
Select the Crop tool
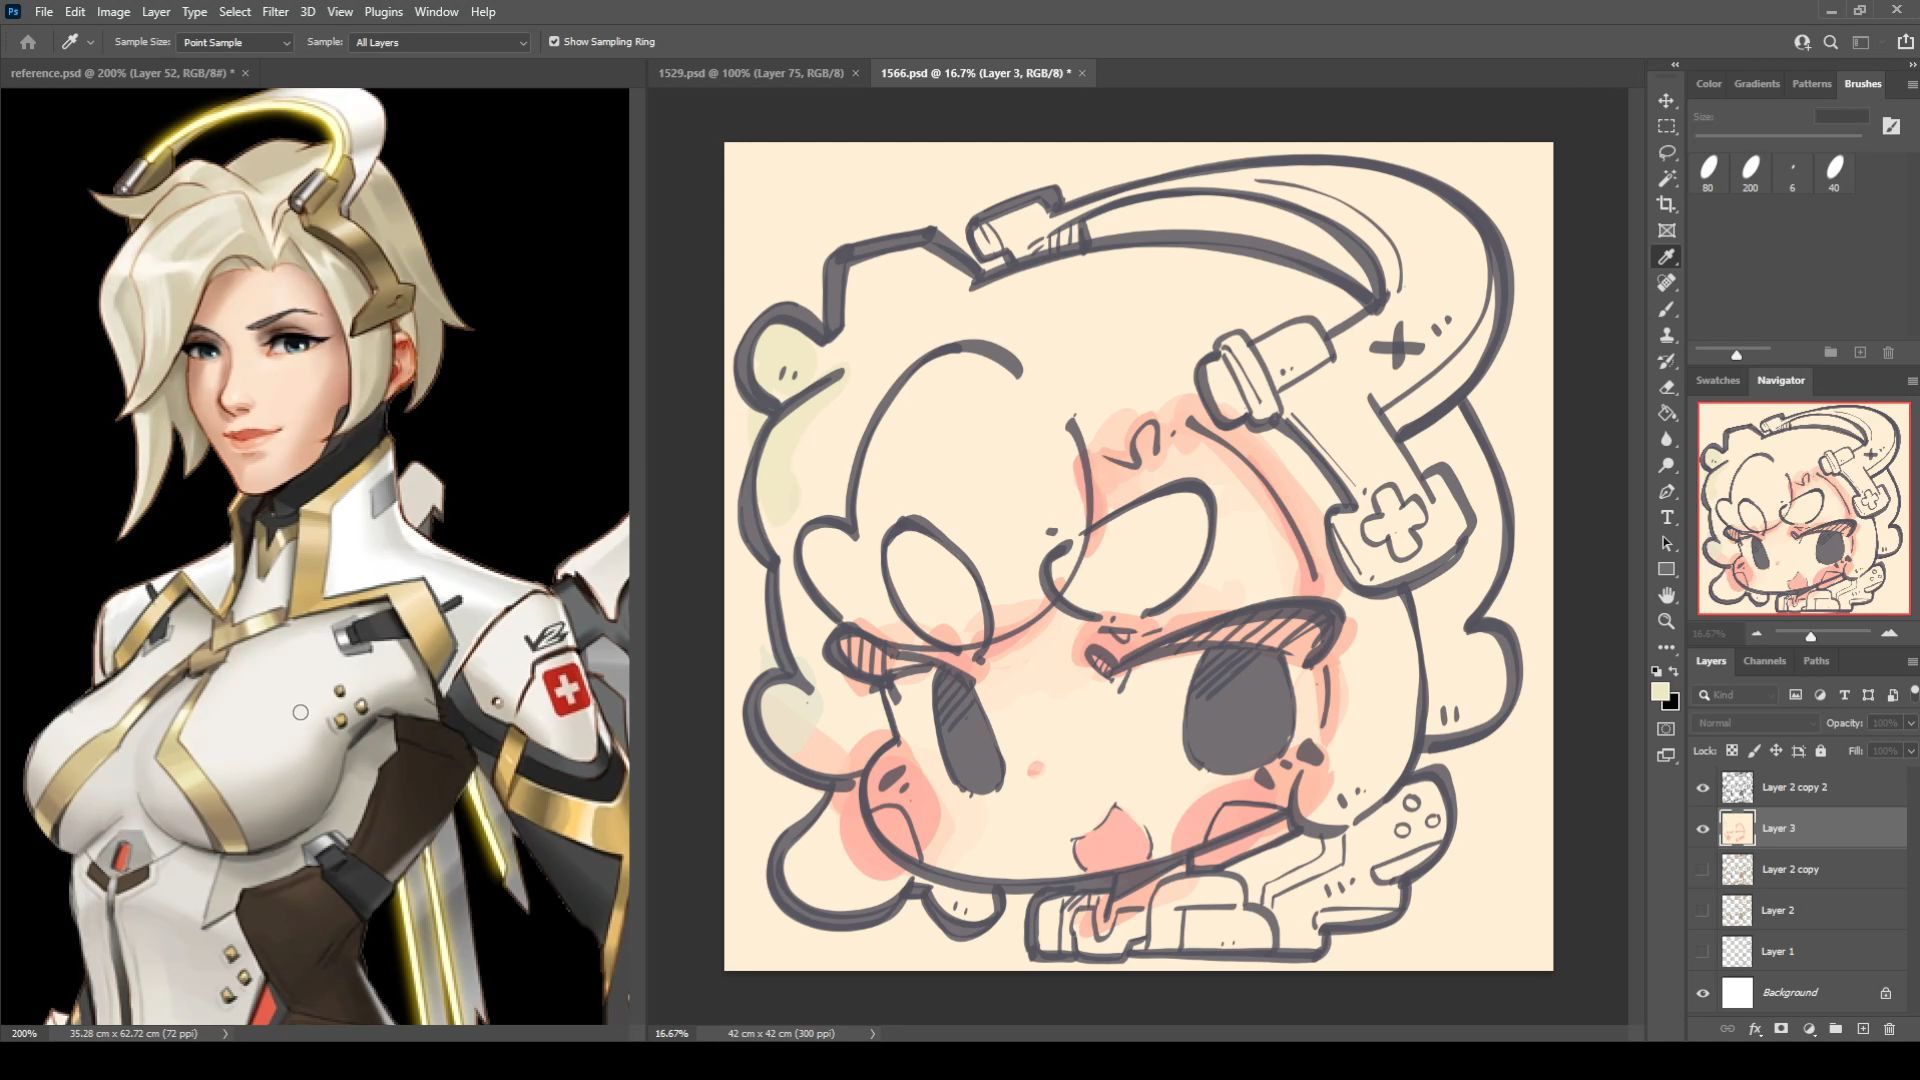pos(1666,205)
